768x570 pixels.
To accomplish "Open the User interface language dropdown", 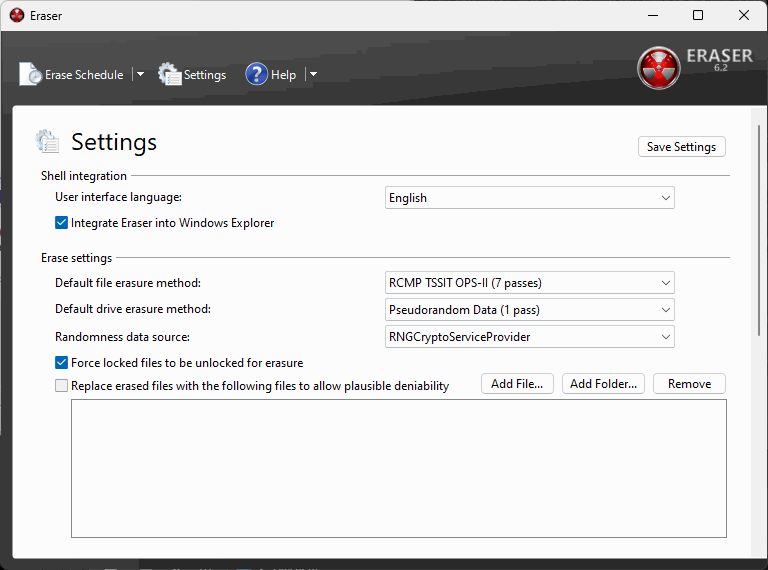I will [x=529, y=198].
